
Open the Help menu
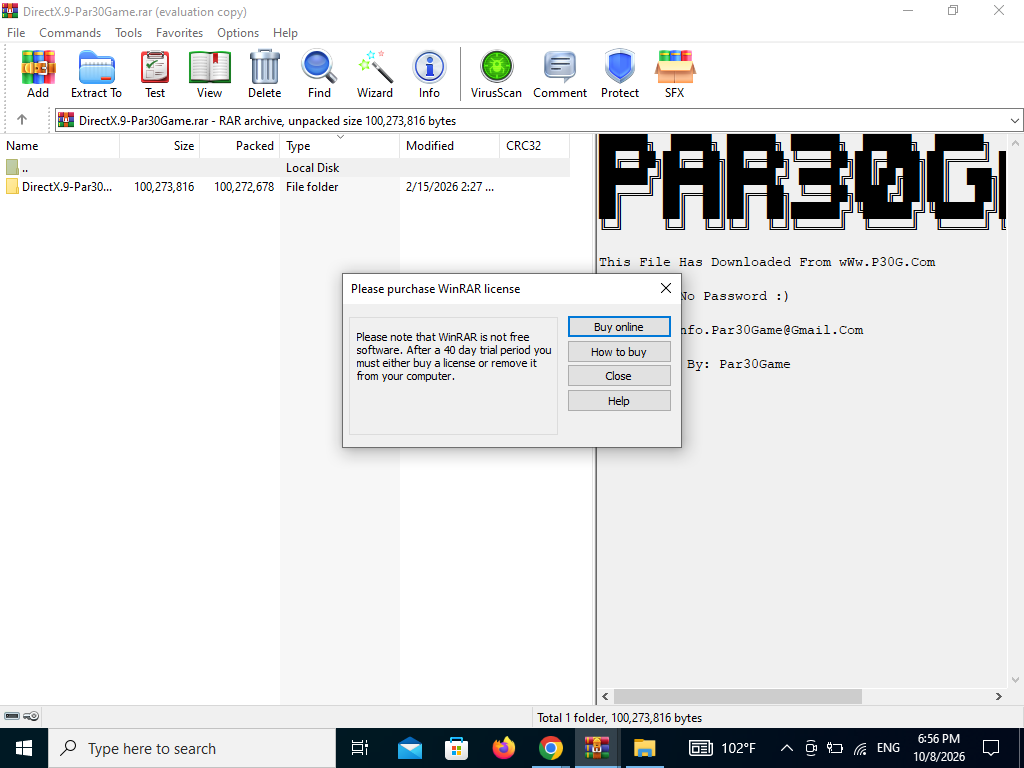tap(285, 33)
